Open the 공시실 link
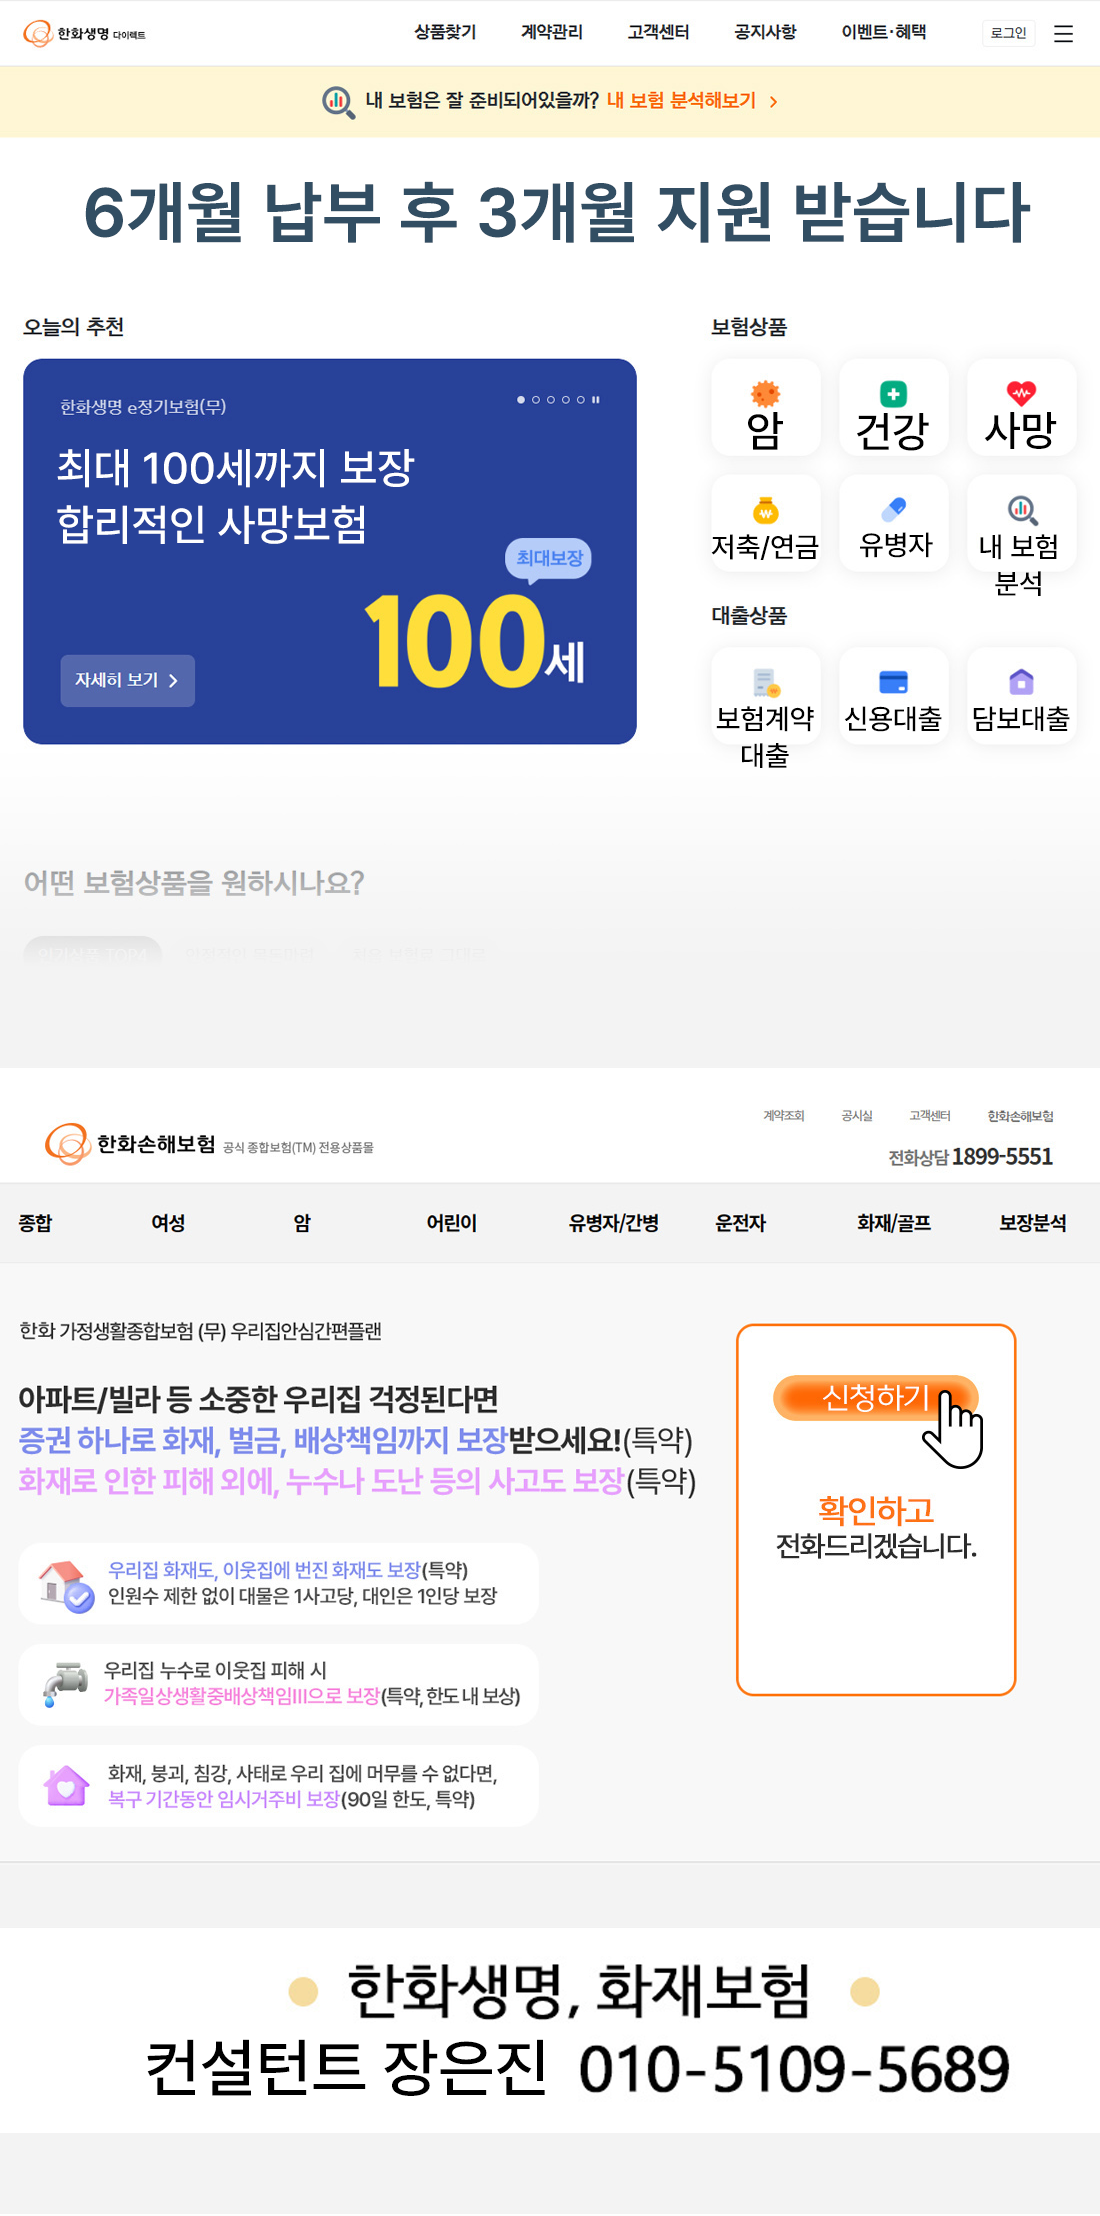 point(857,1115)
